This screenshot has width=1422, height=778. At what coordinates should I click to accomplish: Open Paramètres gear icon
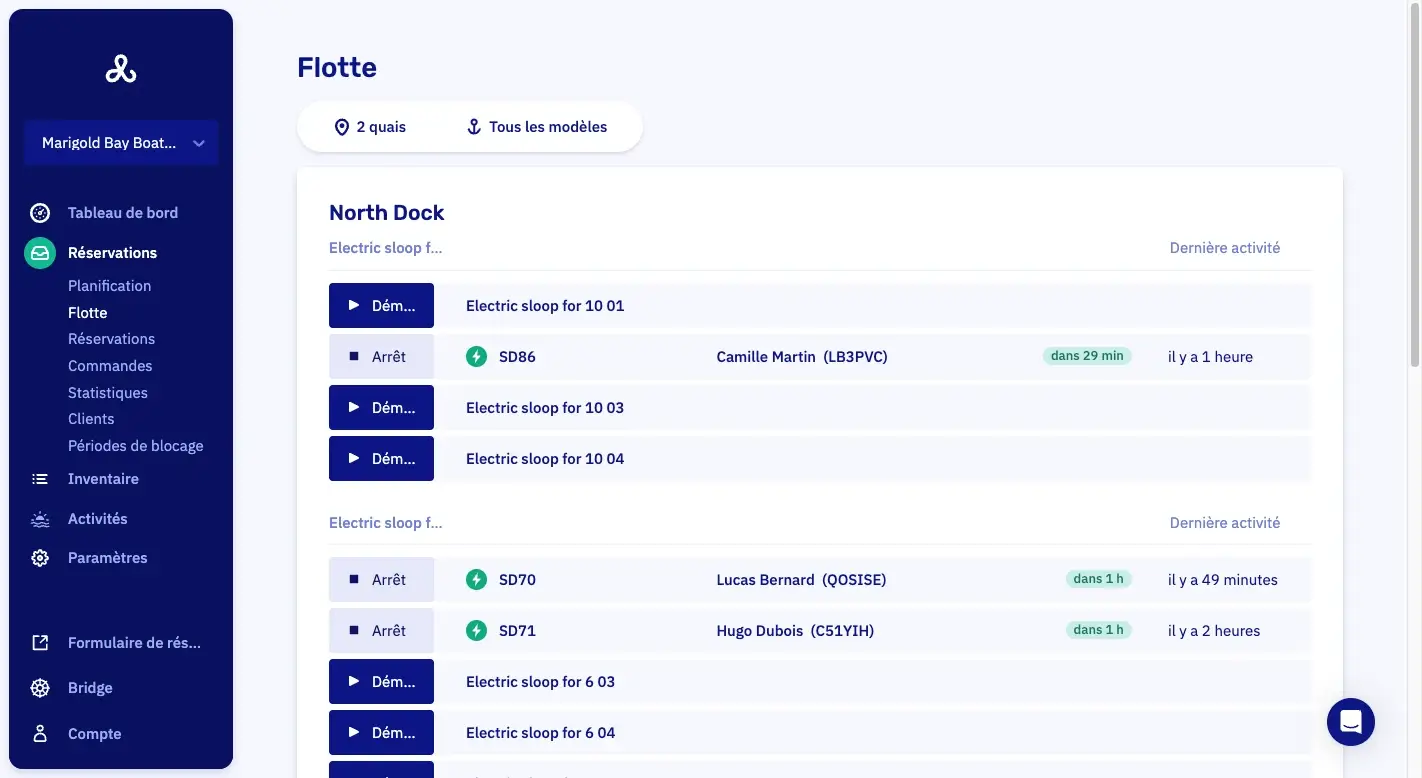pos(40,558)
